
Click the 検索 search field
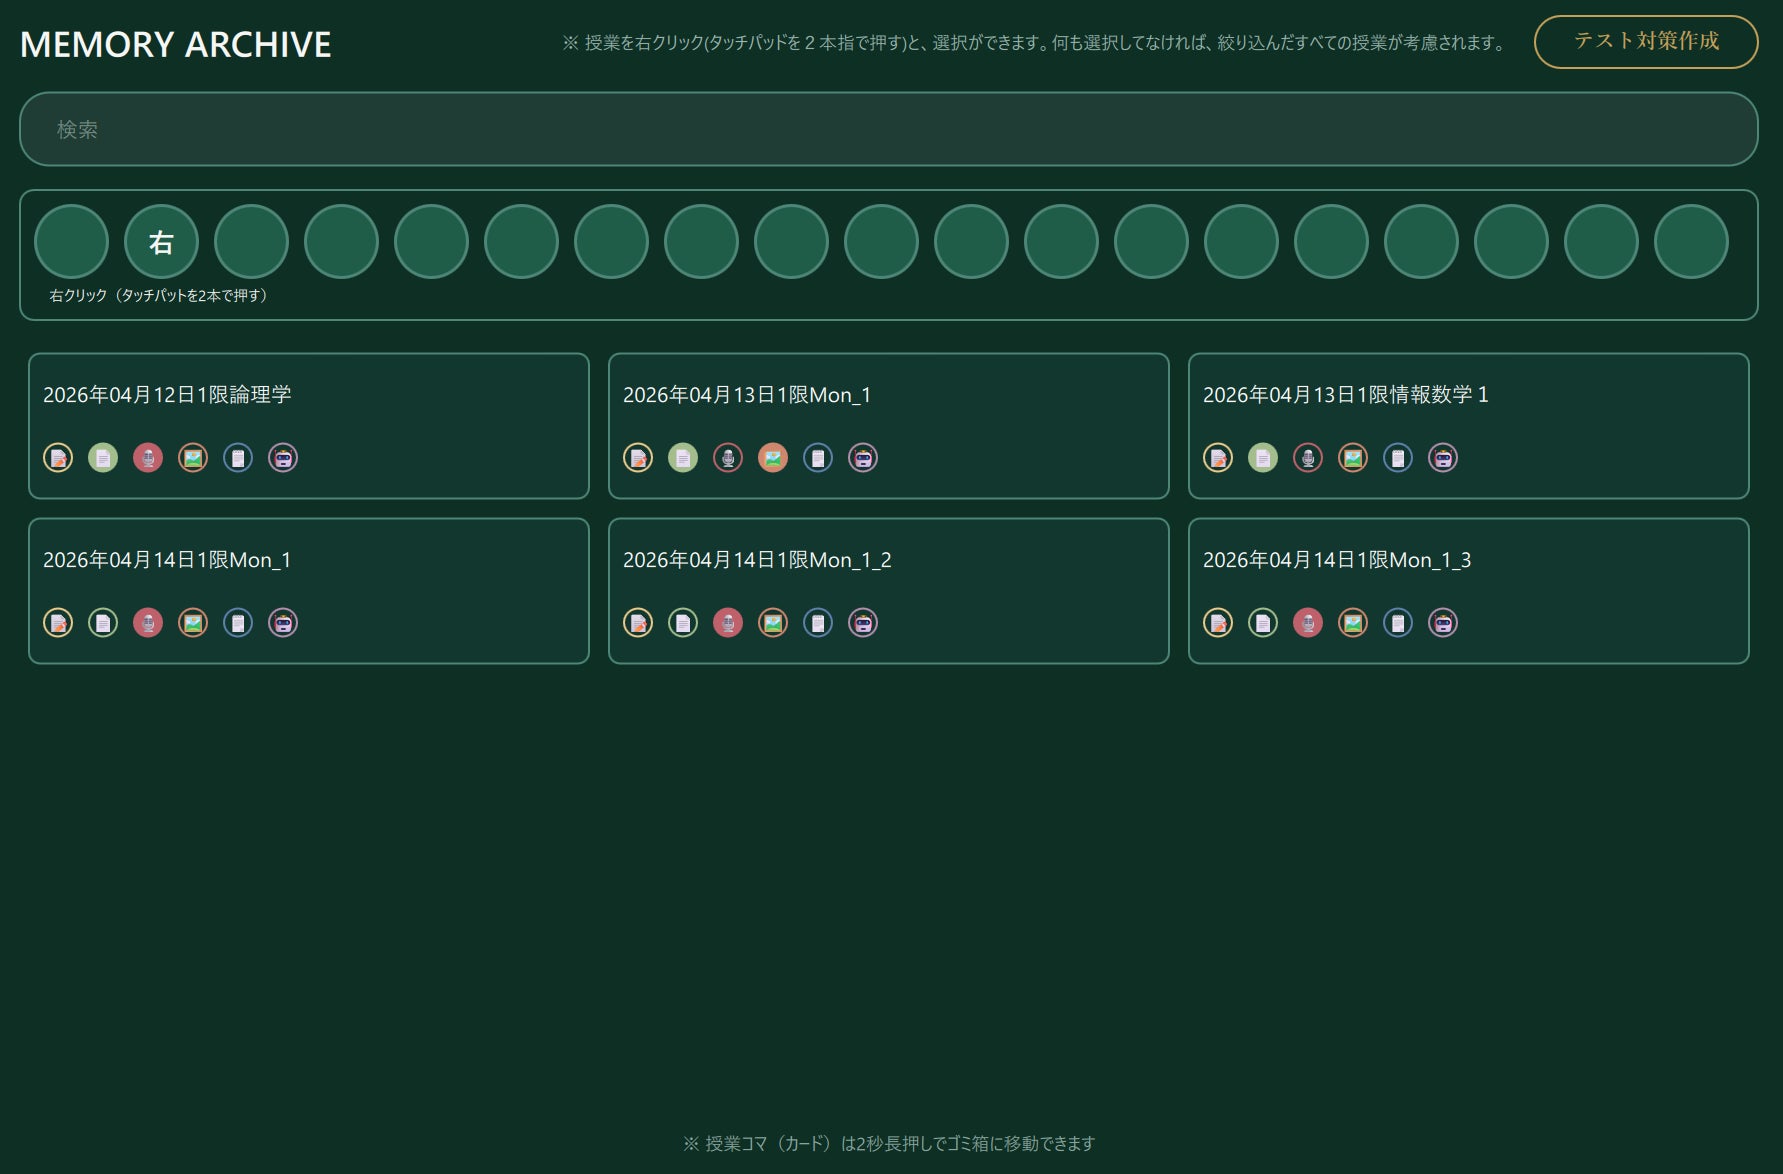888,129
